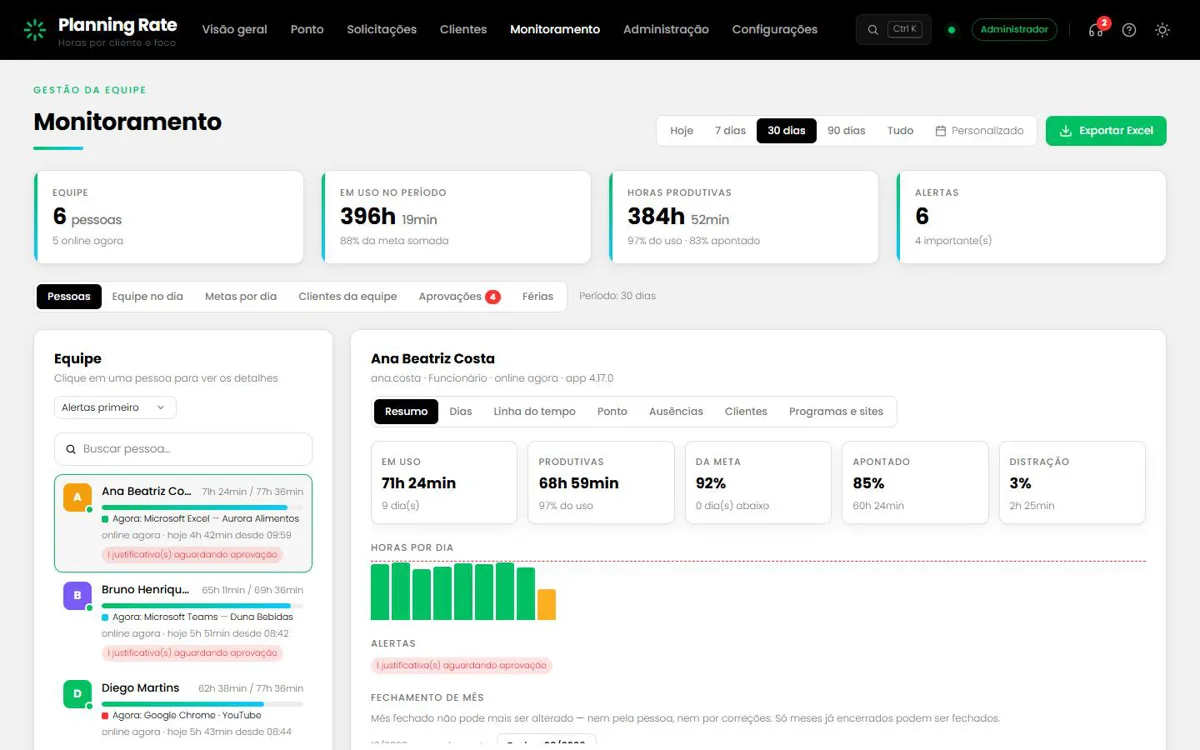Open the Aprovações tab
The width and height of the screenshot is (1200, 750).
[x=459, y=296]
